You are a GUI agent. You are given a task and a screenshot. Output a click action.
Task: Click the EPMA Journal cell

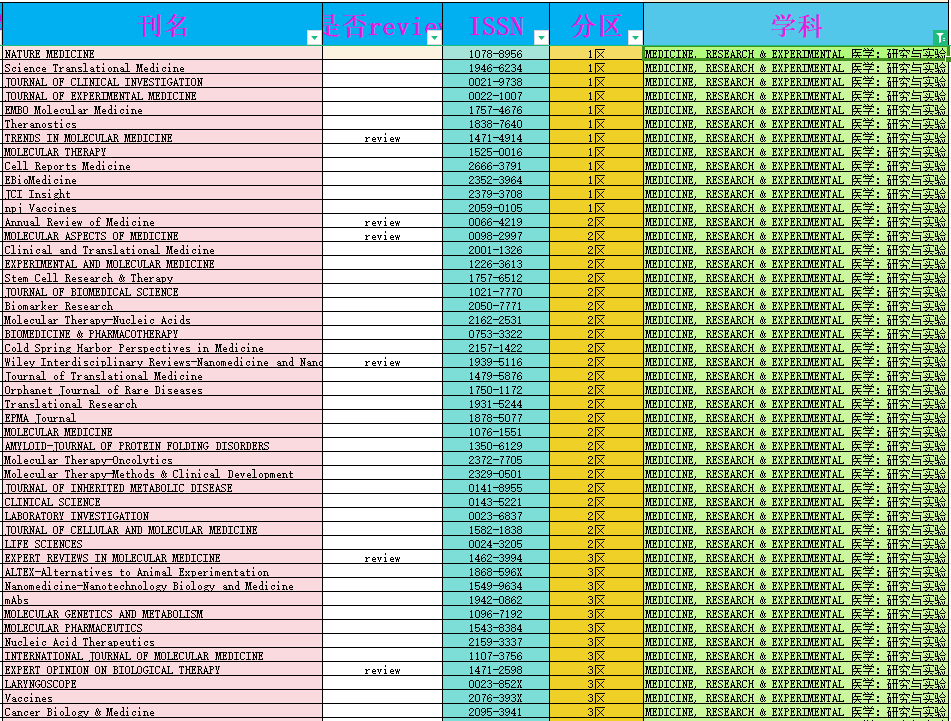[x=163, y=418]
